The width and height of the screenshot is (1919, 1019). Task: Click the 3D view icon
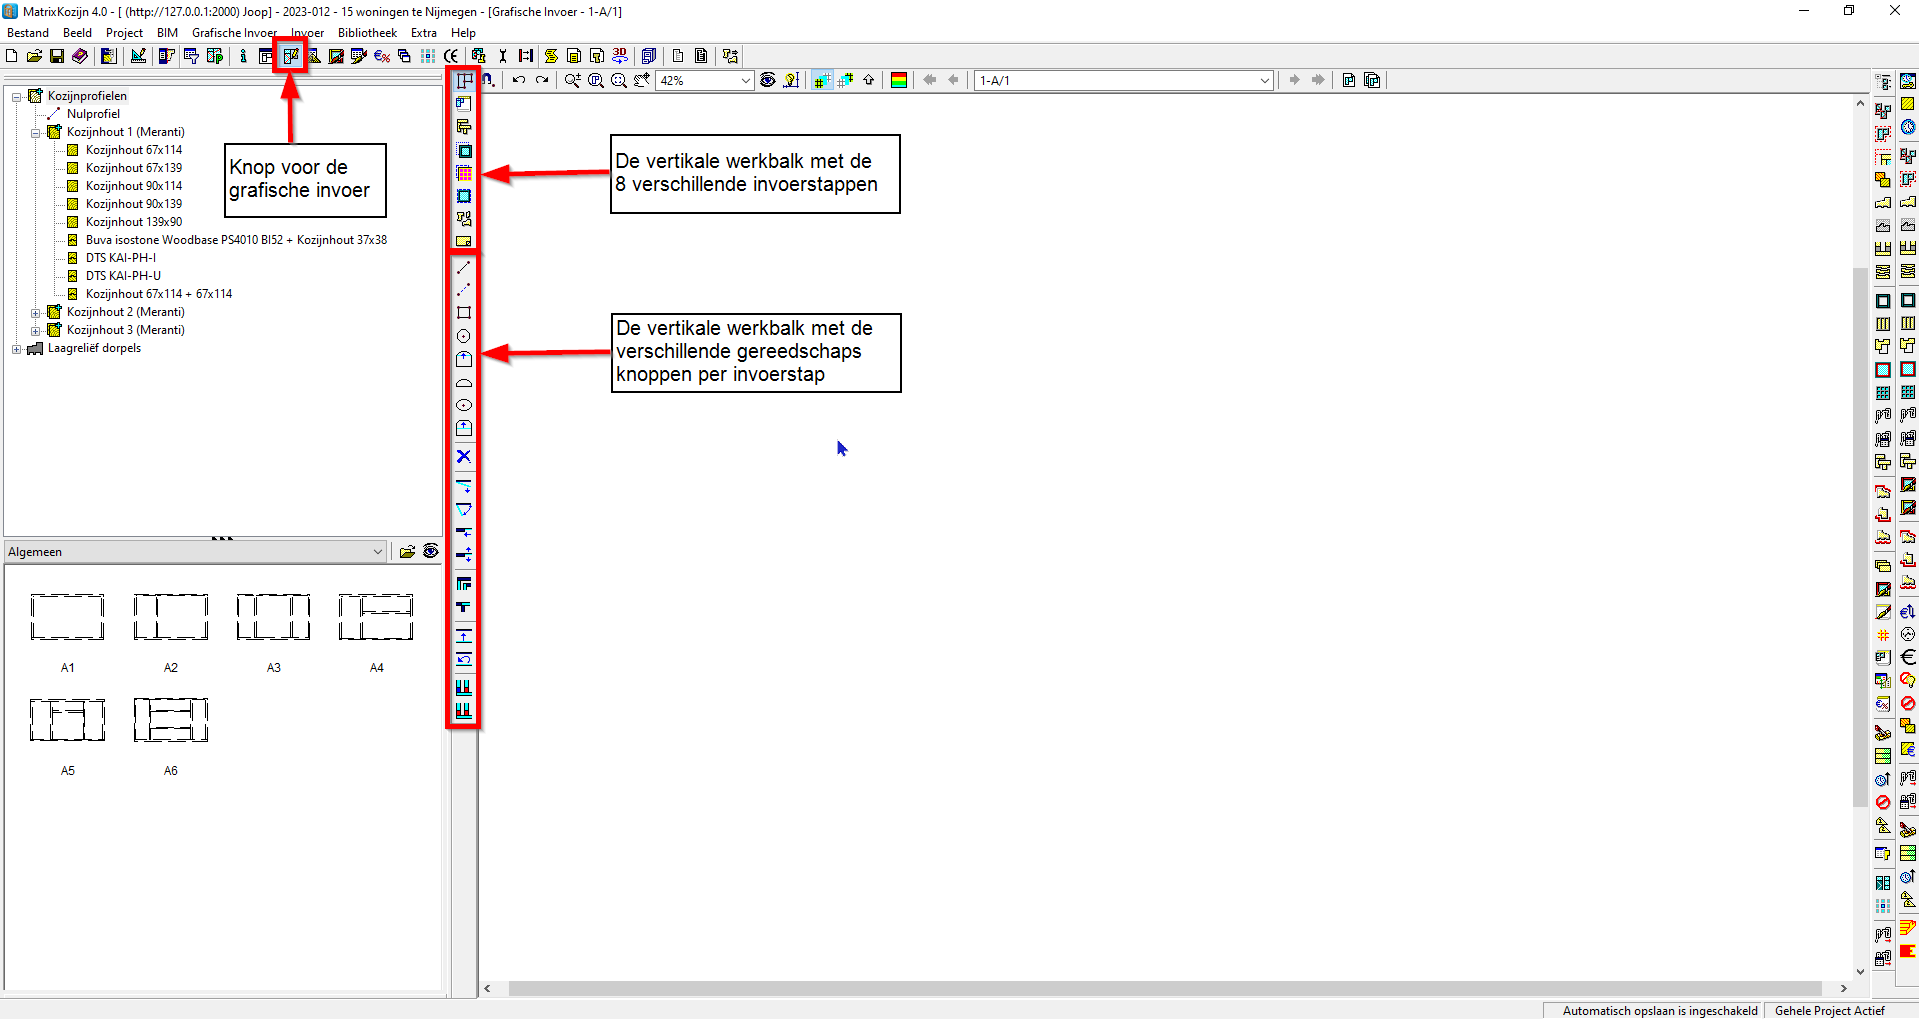(x=620, y=56)
